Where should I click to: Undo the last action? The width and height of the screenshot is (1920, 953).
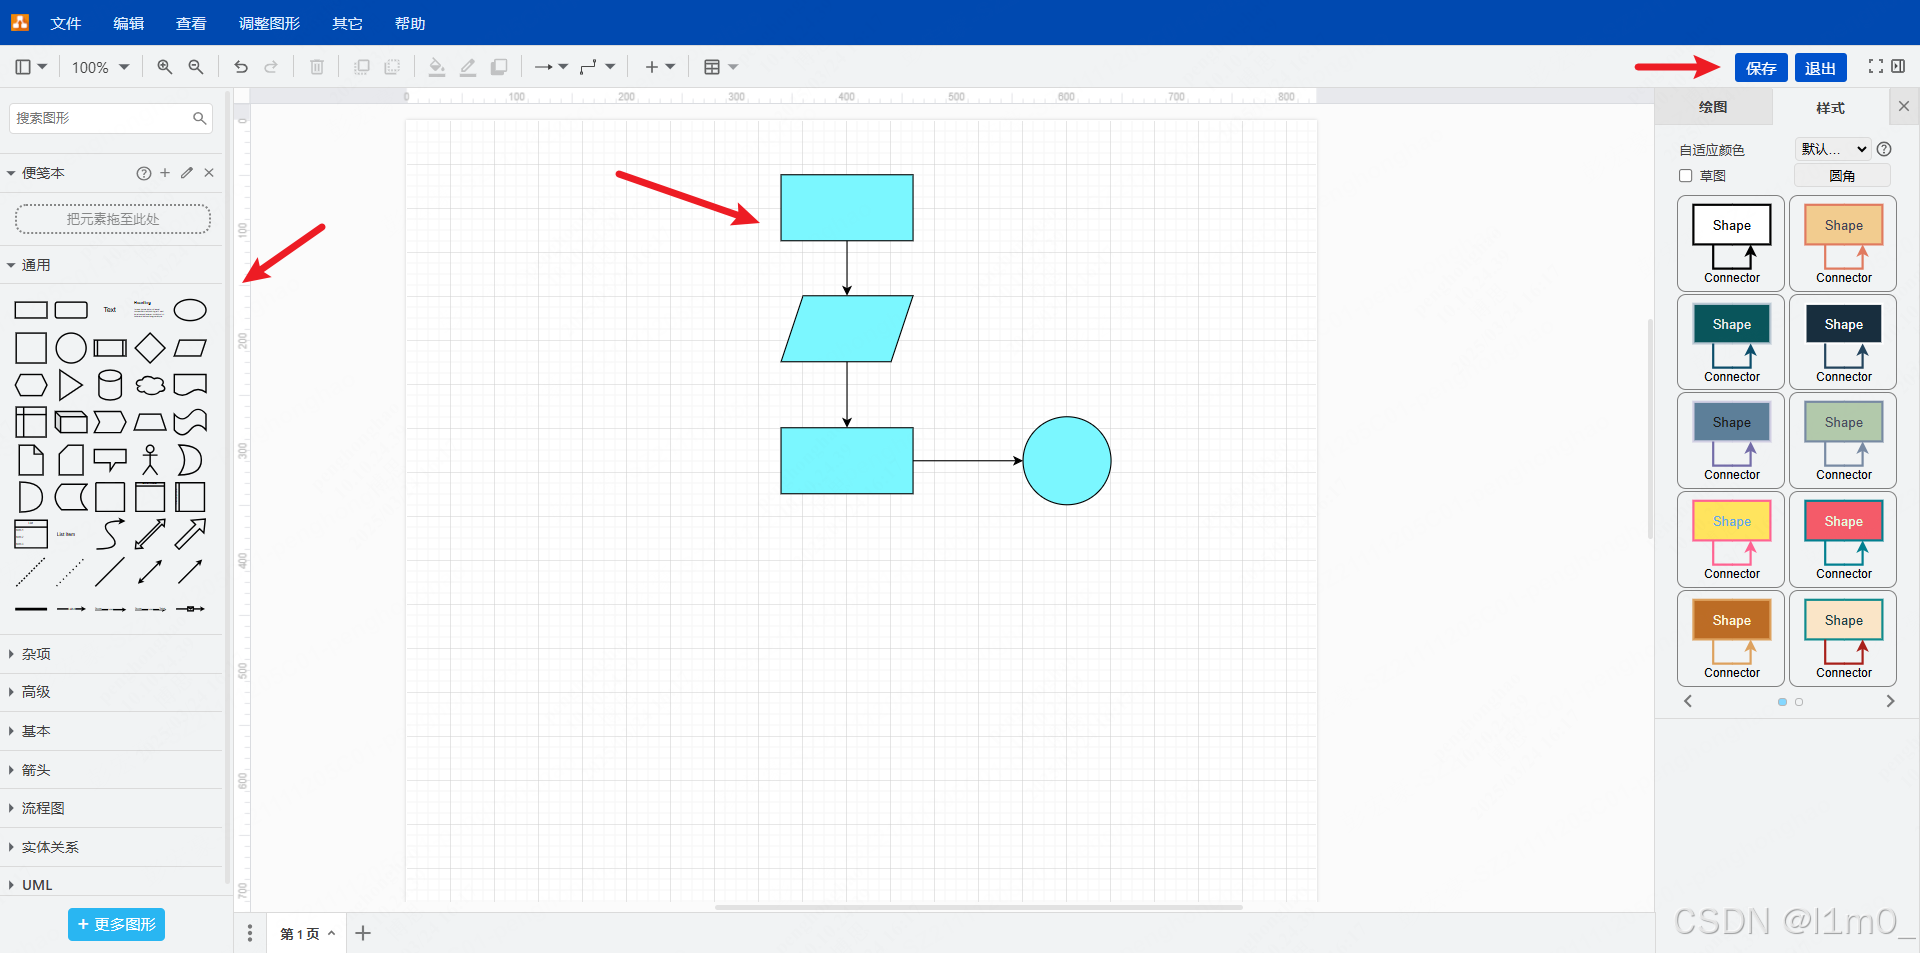[241, 67]
